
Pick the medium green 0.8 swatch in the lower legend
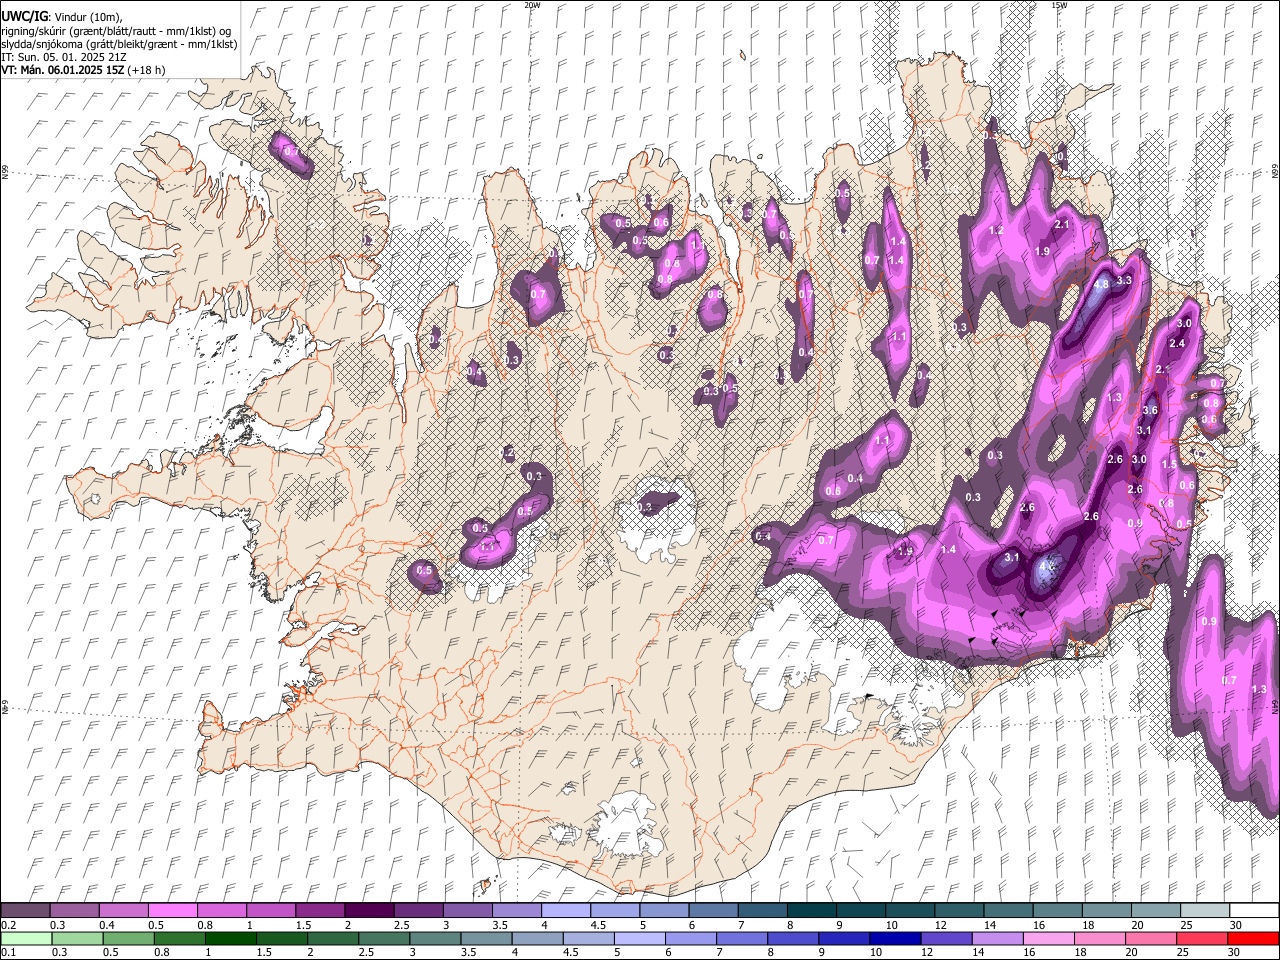pos(179,938)
